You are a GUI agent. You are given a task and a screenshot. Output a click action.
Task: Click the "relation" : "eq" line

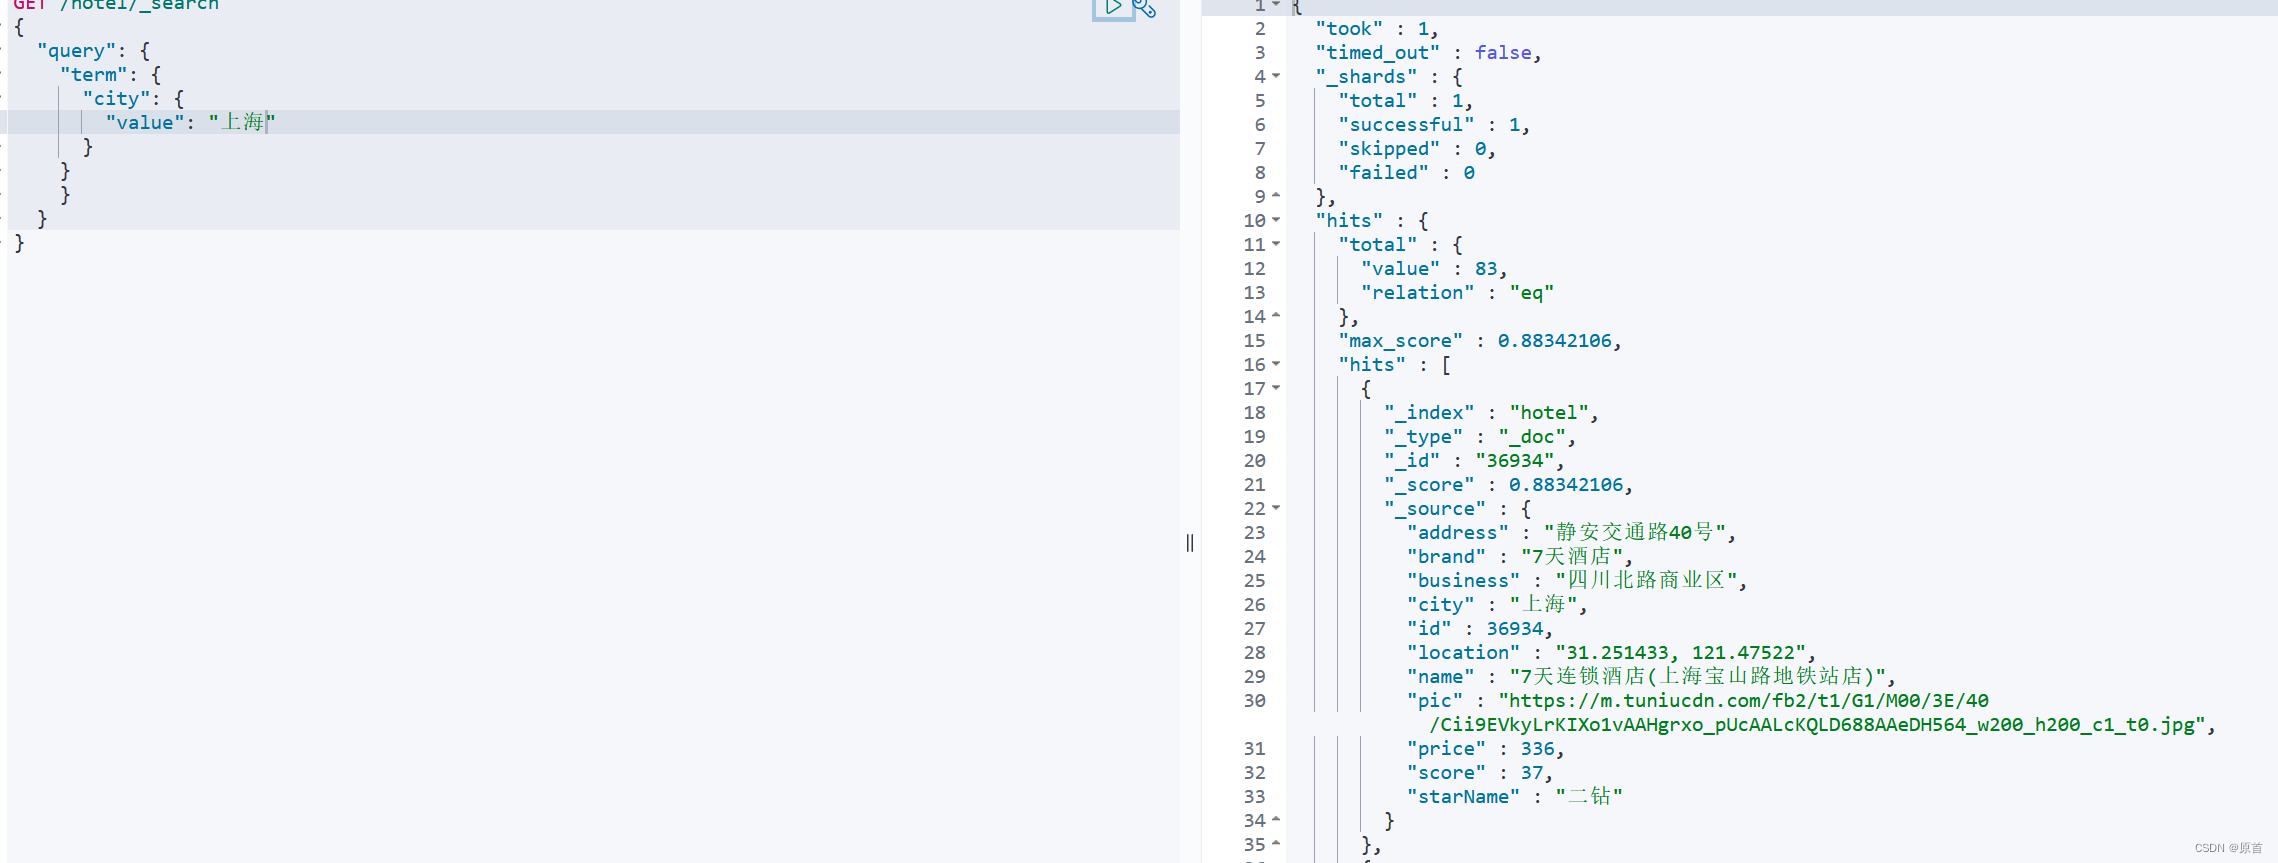1457,292
